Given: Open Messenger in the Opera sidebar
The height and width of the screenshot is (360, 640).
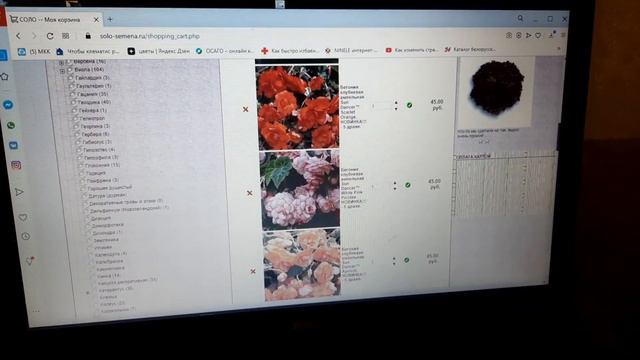Looking at the screenshot, I should click(x=8, y=105).
